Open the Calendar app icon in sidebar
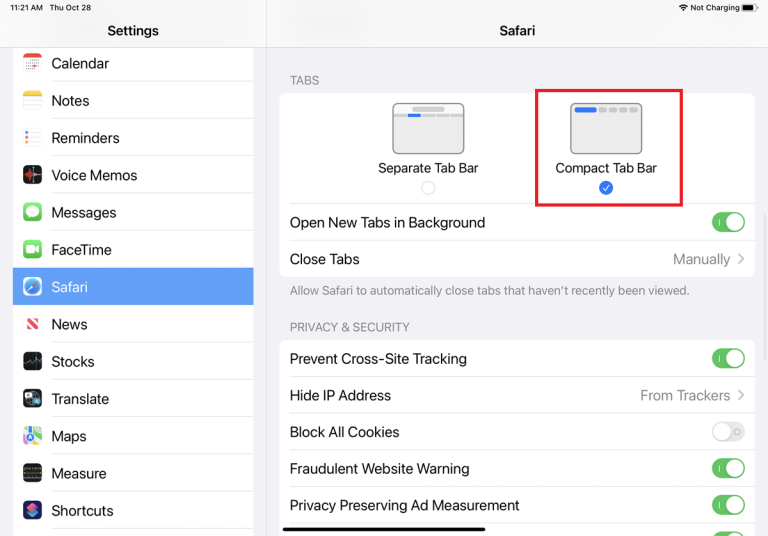This screenshot has height=536, width=768. (x=33, y=63)
